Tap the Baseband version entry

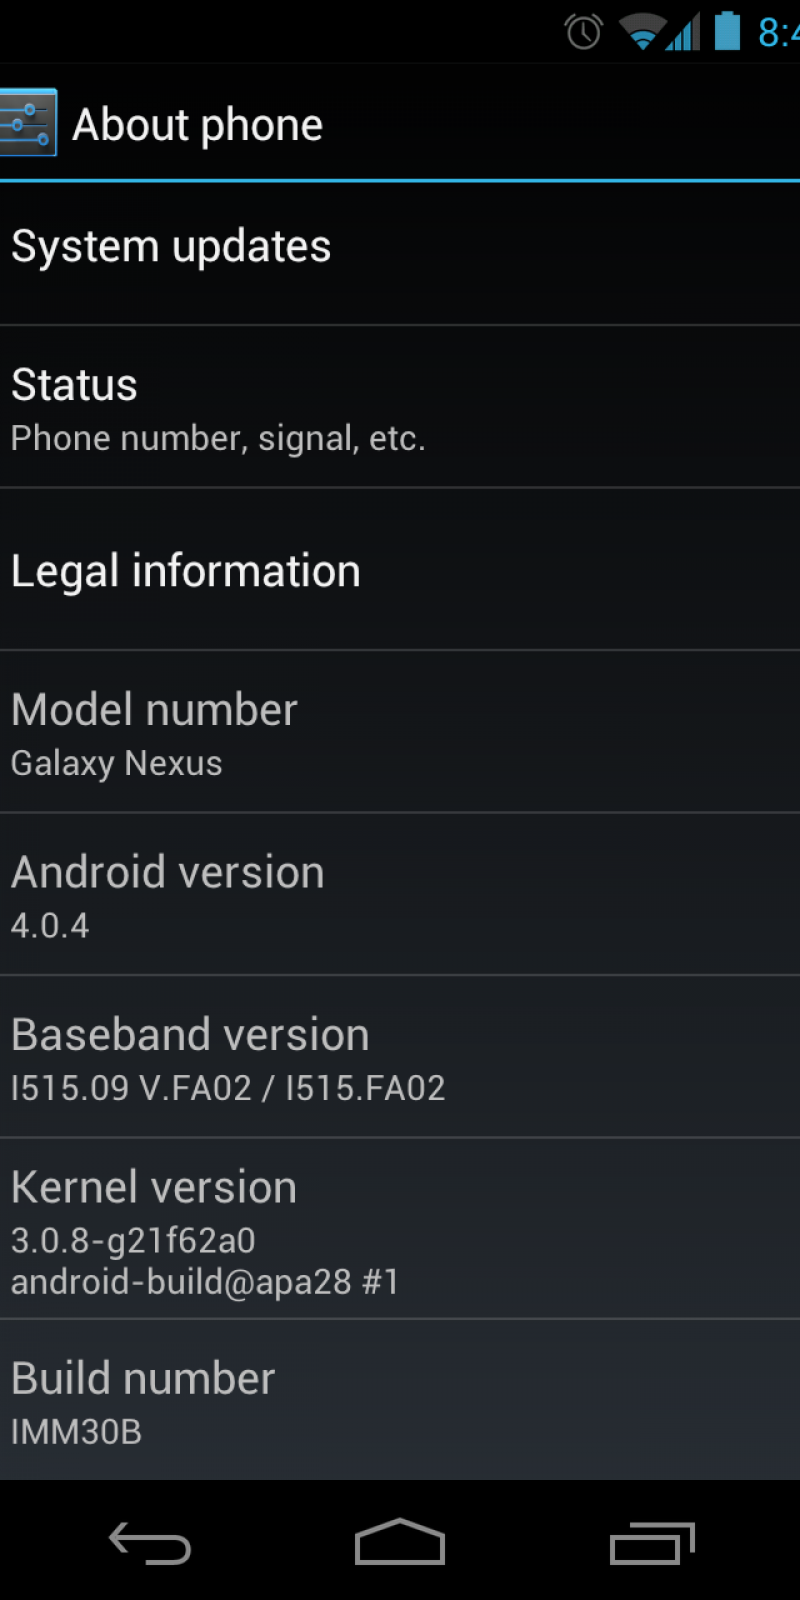pyautogui.click(x=400, y=1057)
